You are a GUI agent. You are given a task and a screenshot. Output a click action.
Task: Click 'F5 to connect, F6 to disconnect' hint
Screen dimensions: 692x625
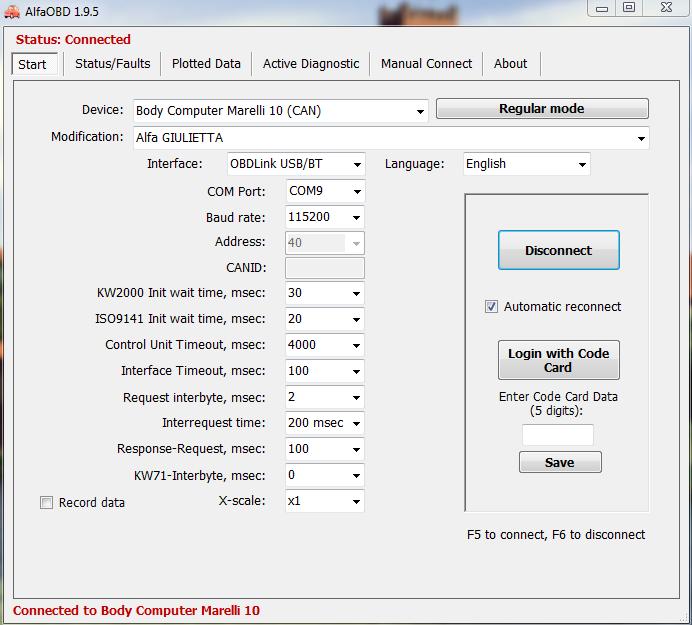[x=556, y=535]
